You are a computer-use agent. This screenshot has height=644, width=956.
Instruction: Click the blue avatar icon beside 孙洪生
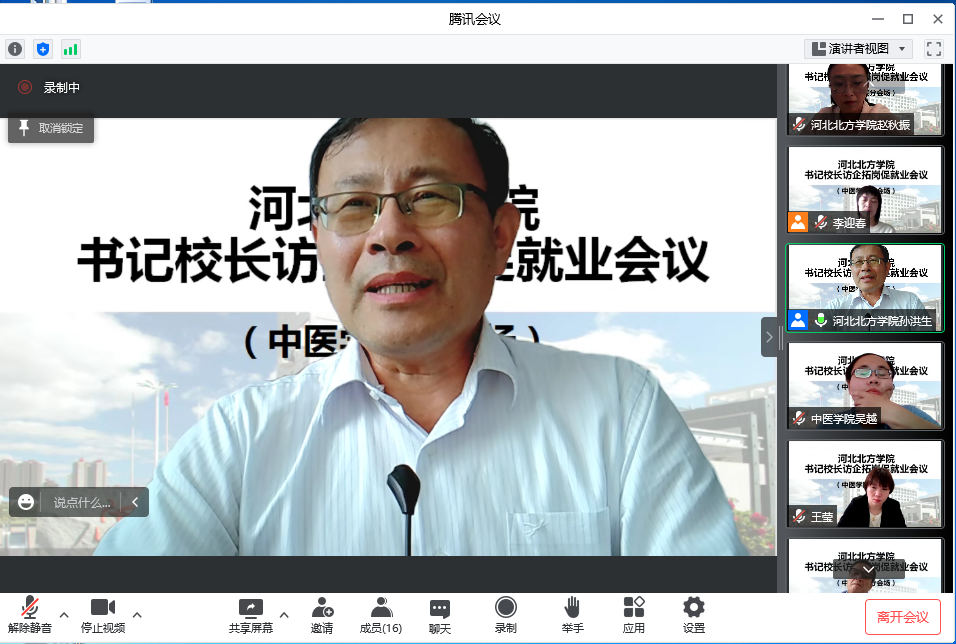798,320
